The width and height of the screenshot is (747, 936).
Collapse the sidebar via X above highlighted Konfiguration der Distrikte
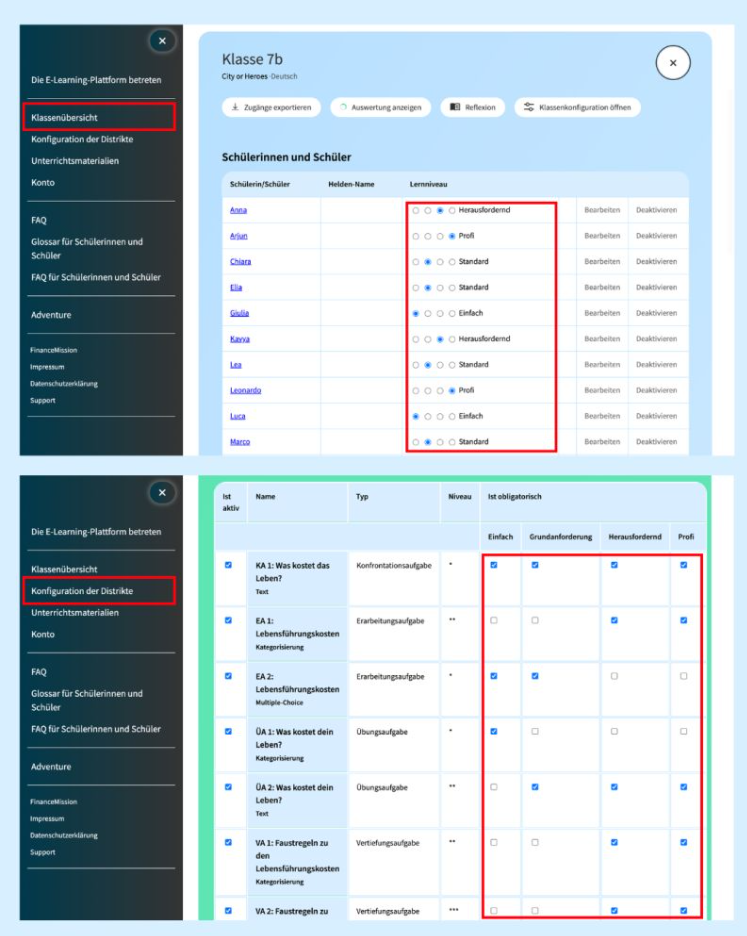pos(162,492)
